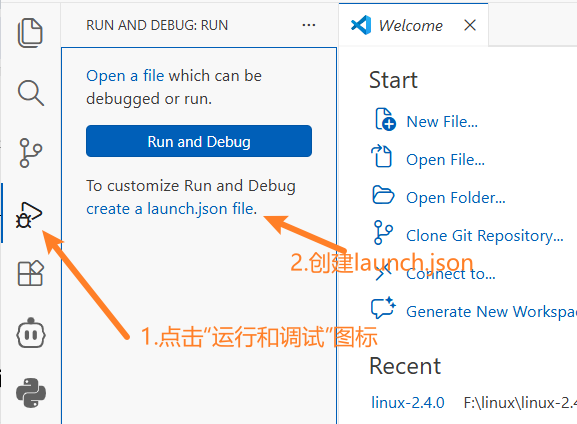This screenshot has height=424, width=577.
Task: Click the Generate New Workspace sparkle icon
Action: click(383, 308)
